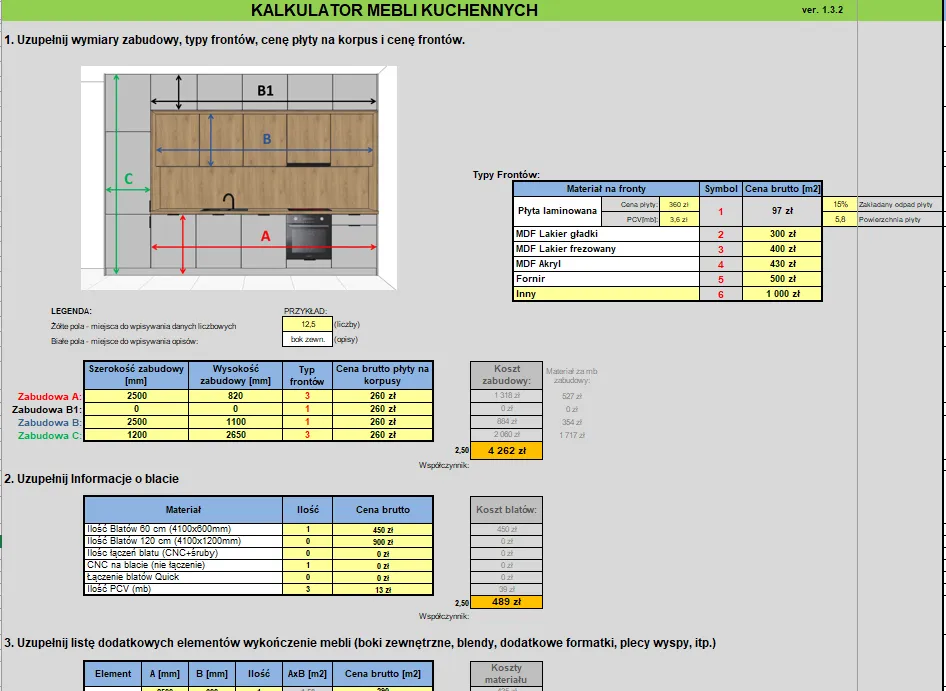
Task: Select the Ilość PCV (mb) quantity cell
Action: [307, 589]
